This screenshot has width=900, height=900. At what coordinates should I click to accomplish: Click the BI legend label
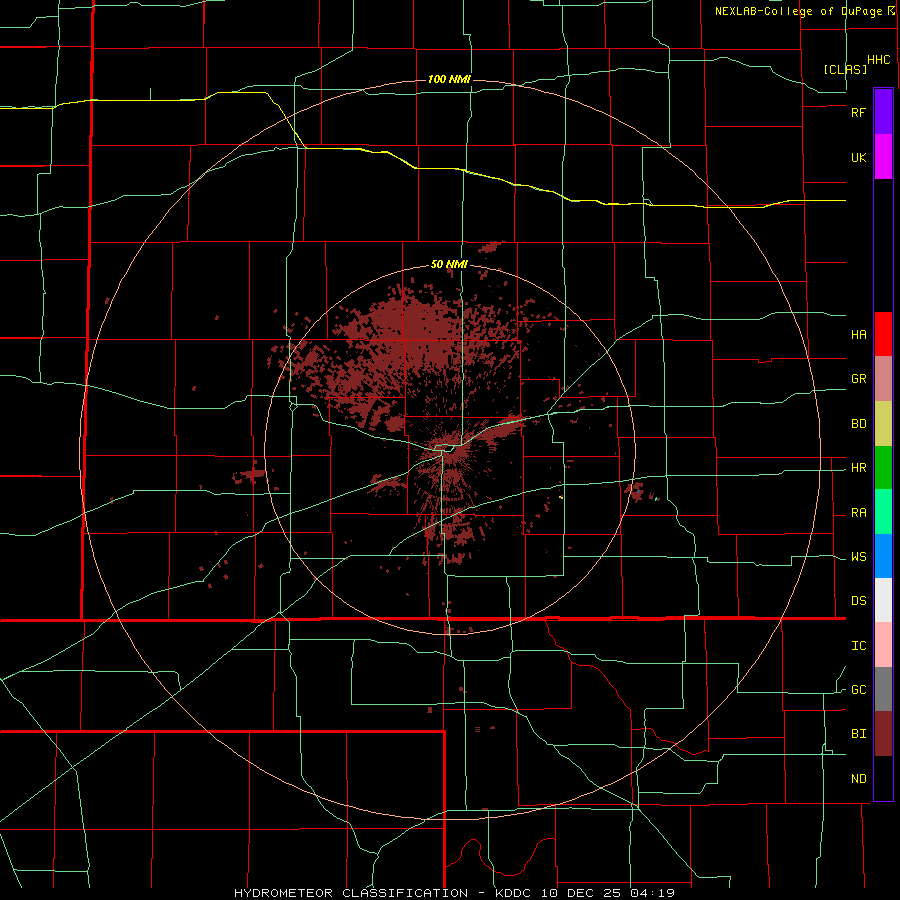[858, 734]
